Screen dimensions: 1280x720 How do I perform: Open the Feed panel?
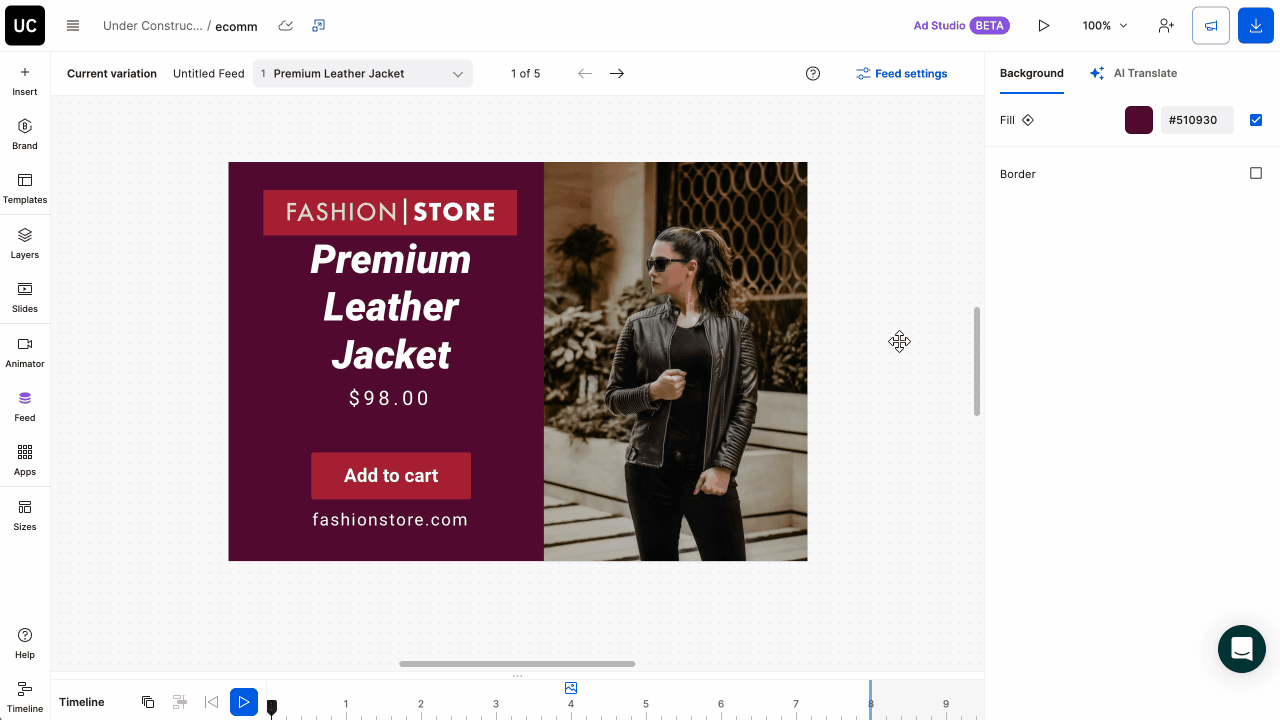pos(25,406)
